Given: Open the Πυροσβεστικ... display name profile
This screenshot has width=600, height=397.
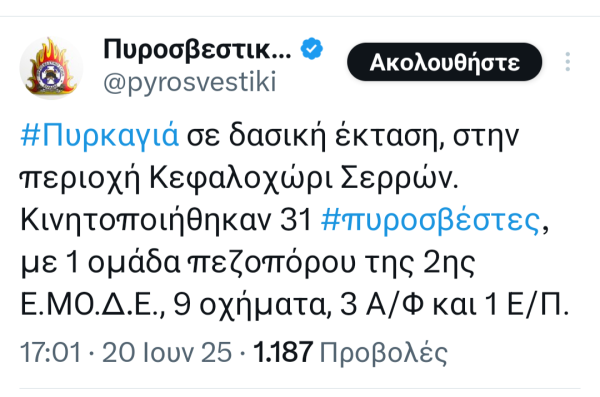Looking at the screenshot, I should click(197, 49).
